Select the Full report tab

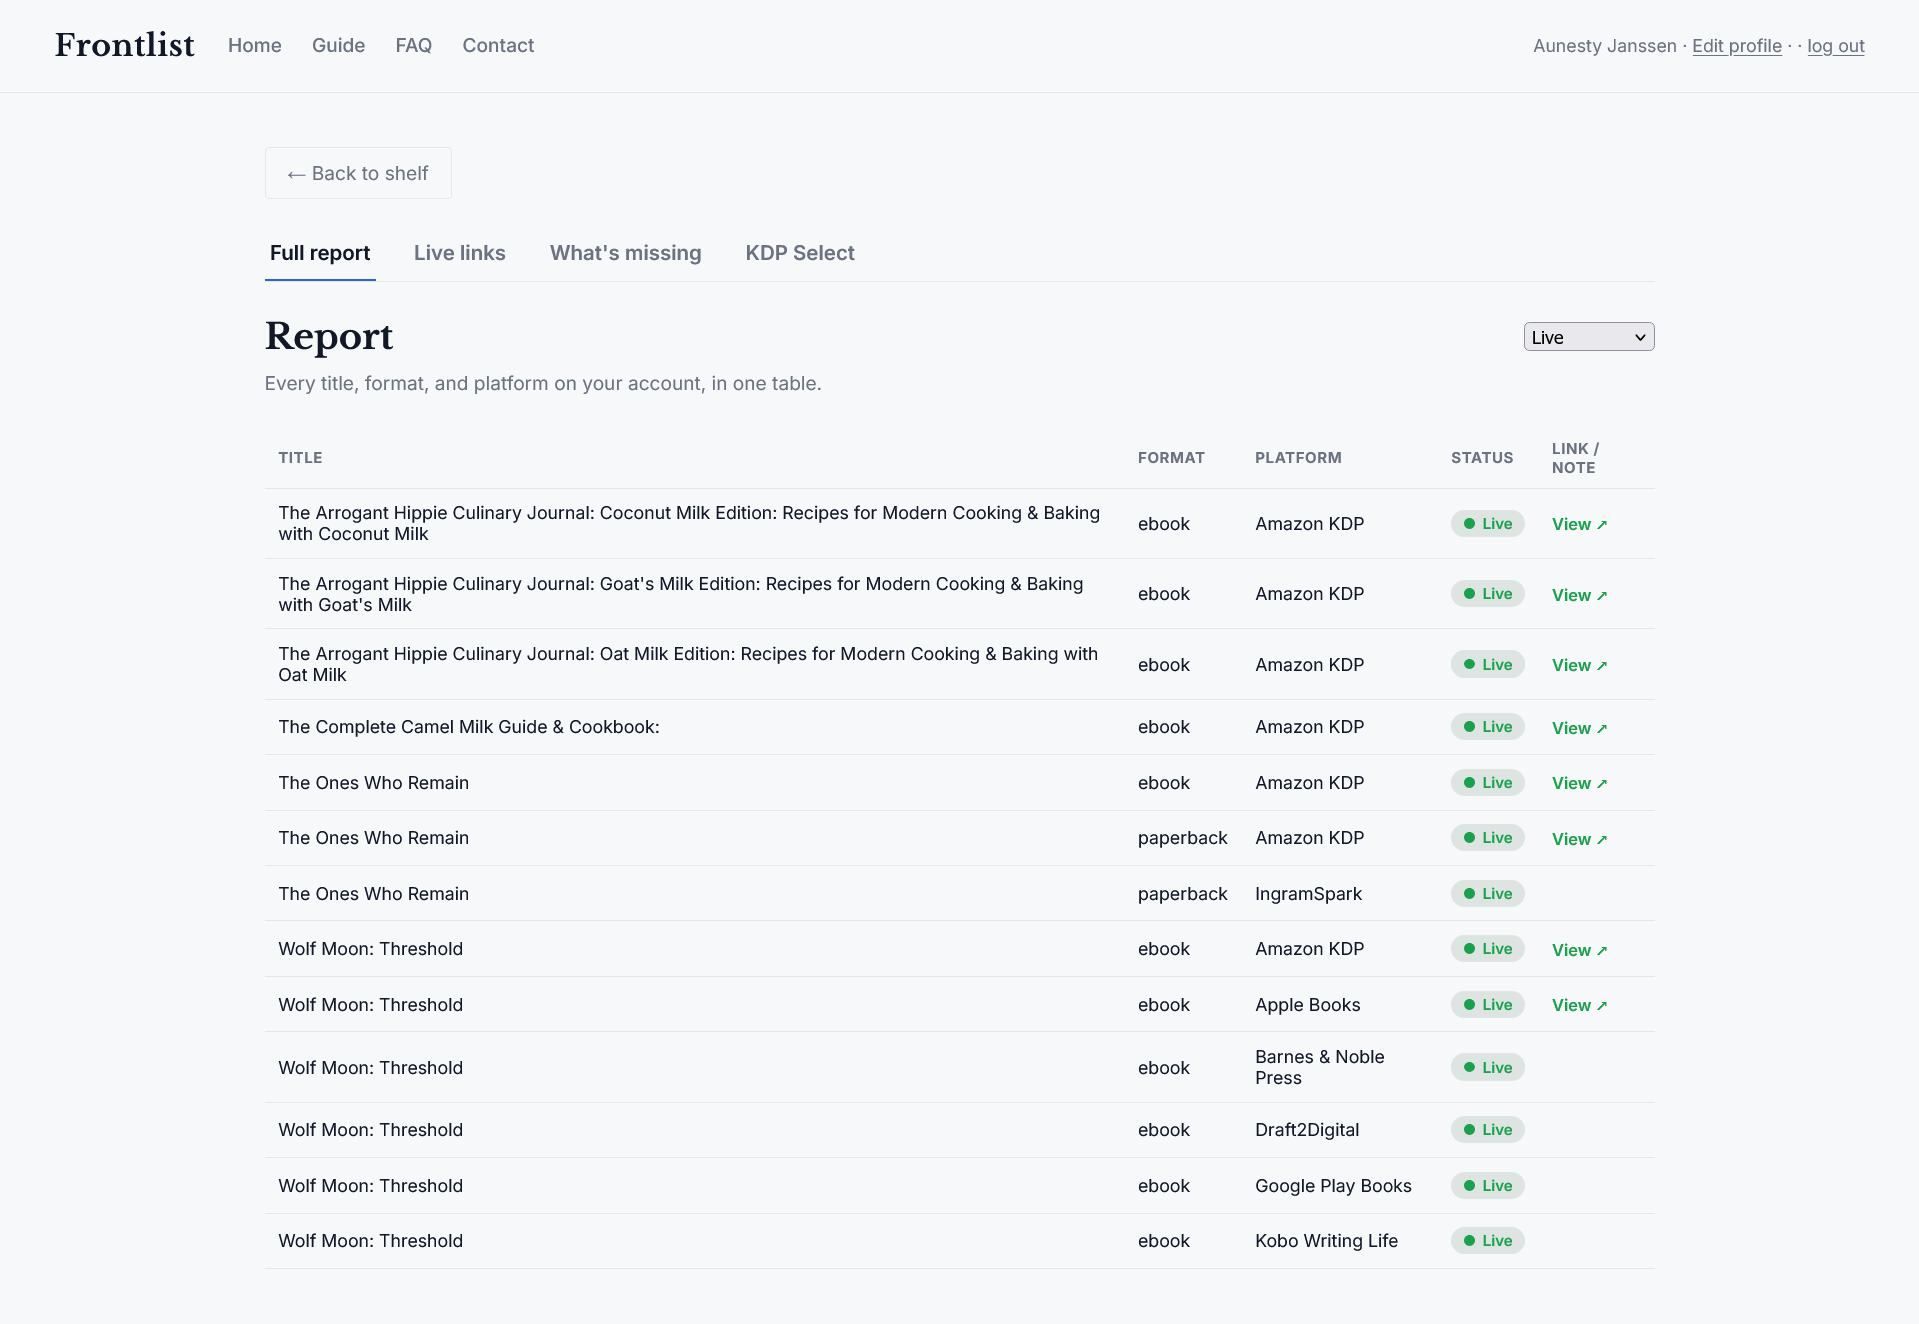pyautogui.click(x=320, y=253)
